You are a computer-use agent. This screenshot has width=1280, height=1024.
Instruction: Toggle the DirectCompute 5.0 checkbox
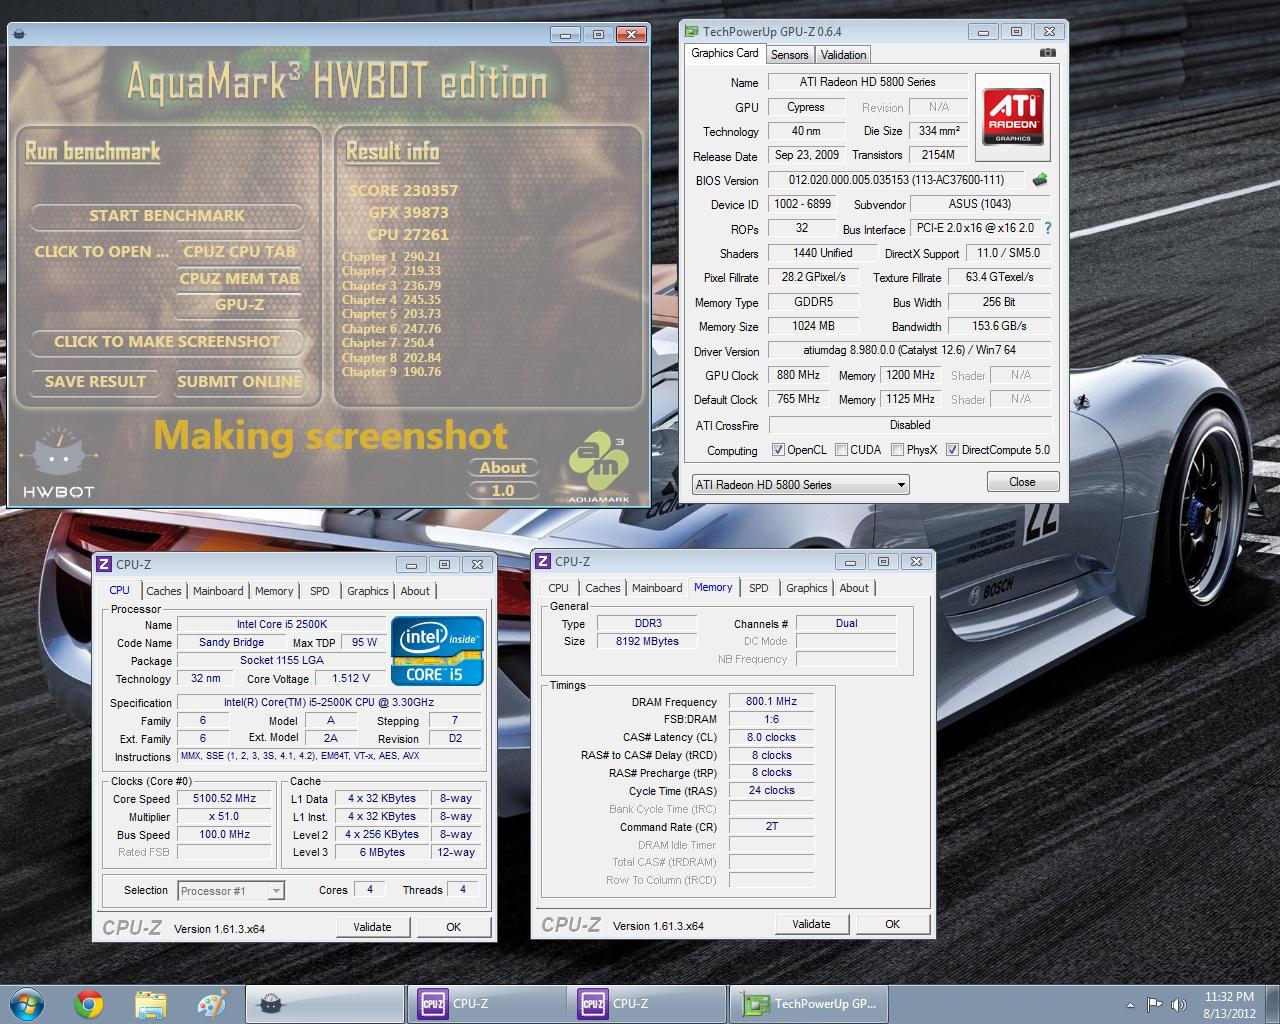click(952, 450)
